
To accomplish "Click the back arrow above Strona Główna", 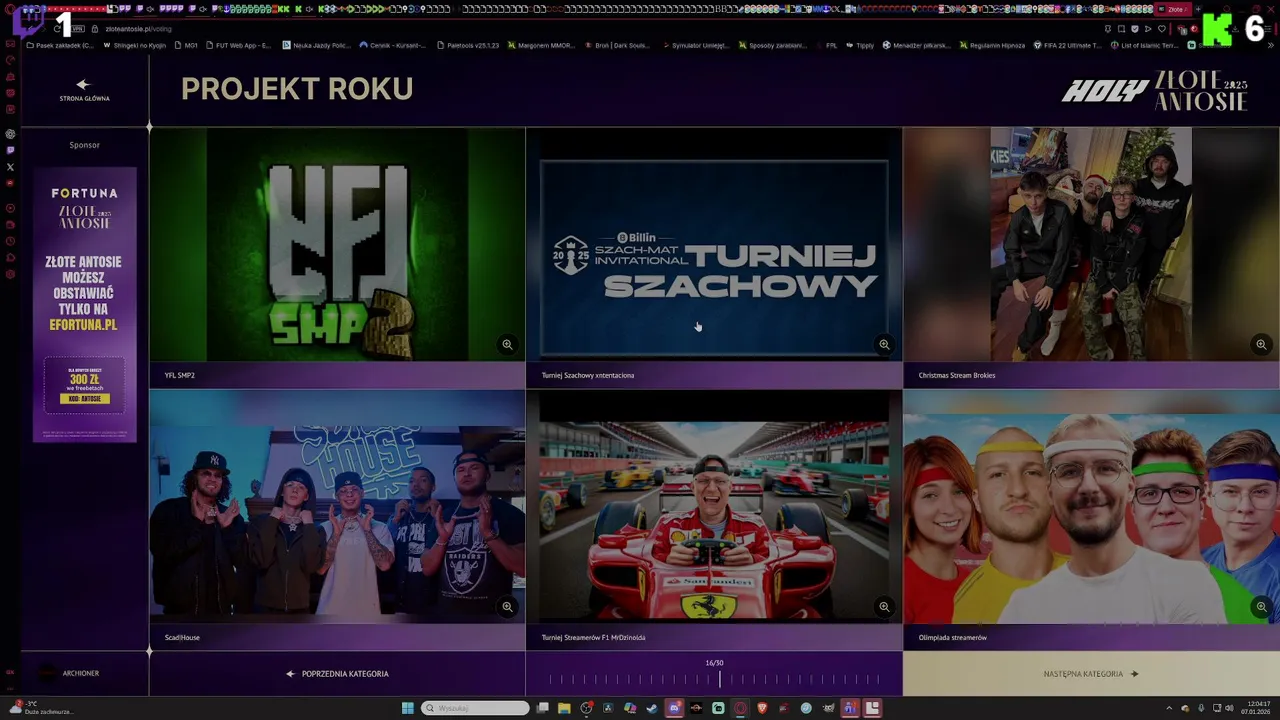I will pyautogui.click(x=83, y=85).
